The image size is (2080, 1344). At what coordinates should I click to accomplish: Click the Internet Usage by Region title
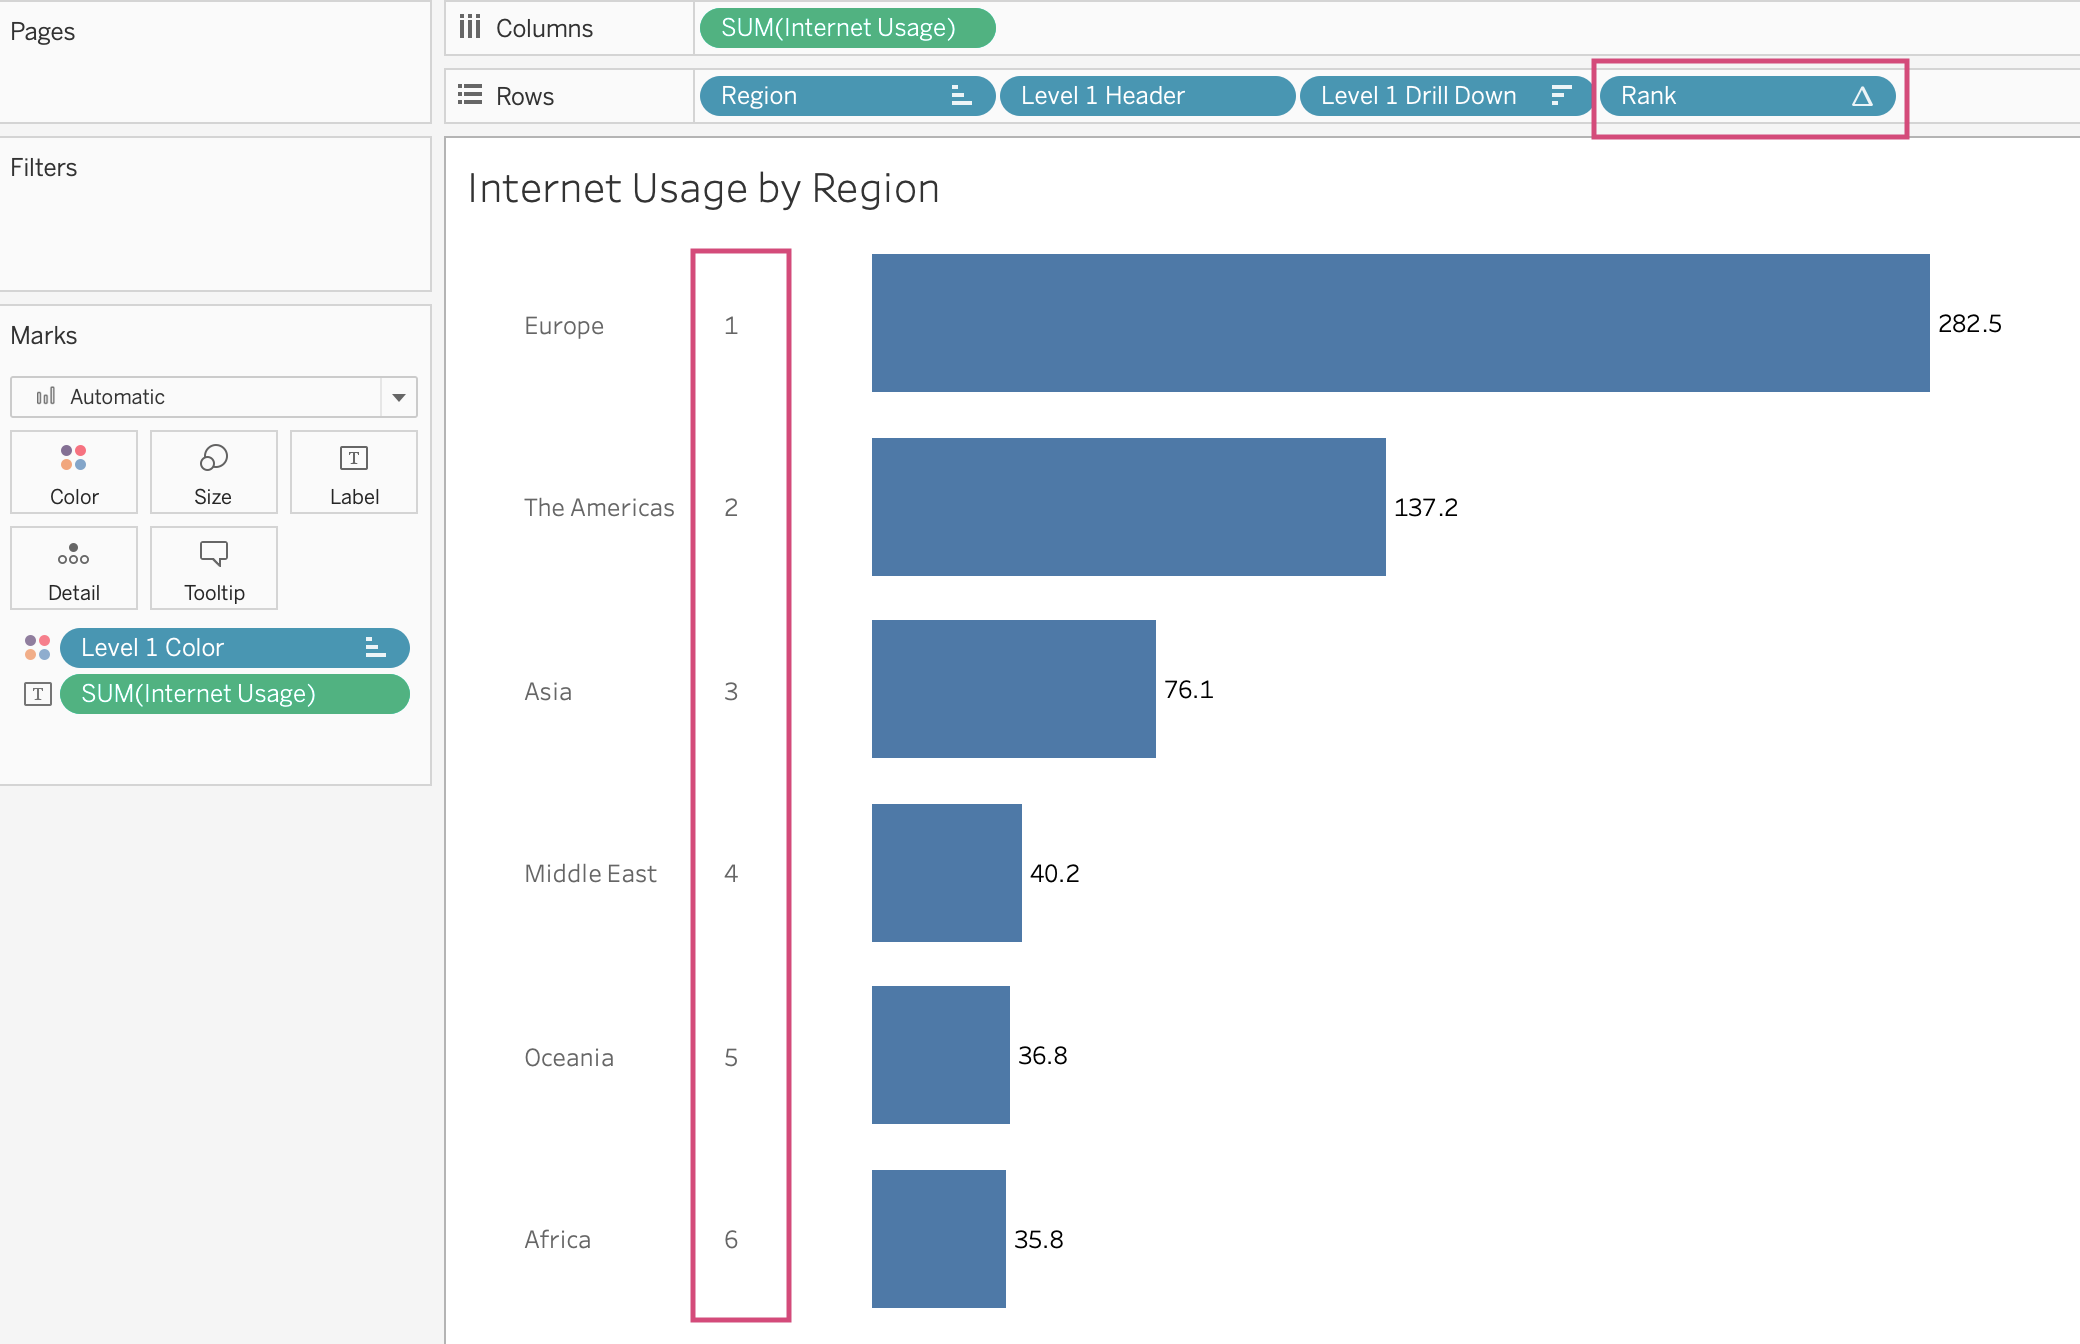coord(703,189)
